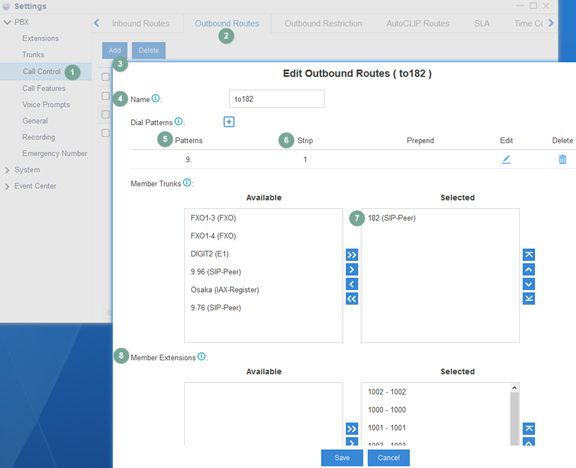576x468 pixels.
Task: Open the Settings gear icon in title bar
Action: pyautogui.click(x=6, y=6)
